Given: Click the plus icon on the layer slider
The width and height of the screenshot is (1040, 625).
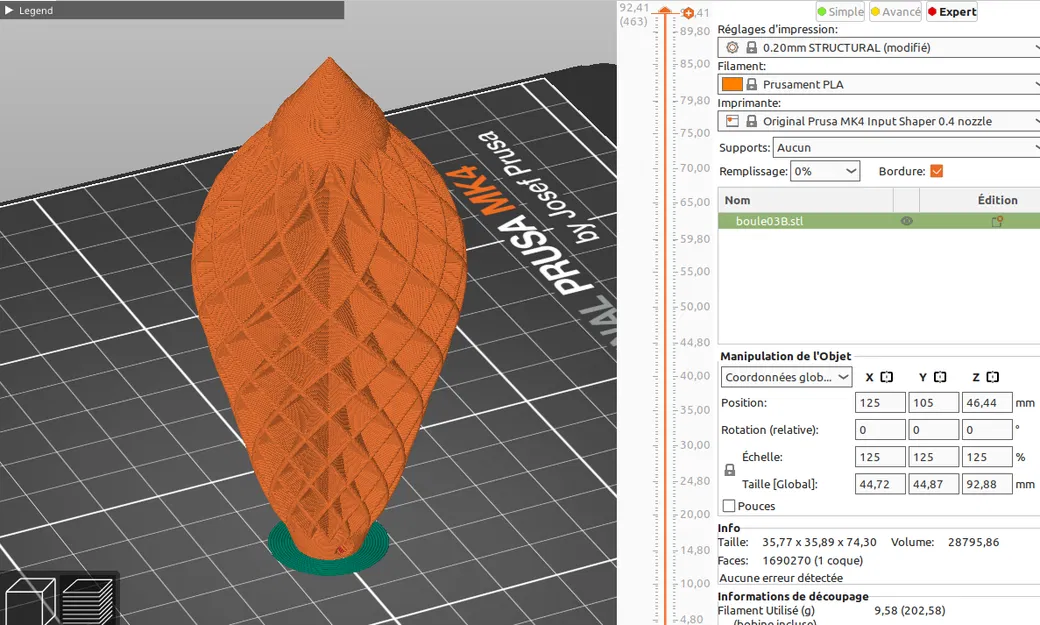Looking at the screenshot, I should tap(688, 13).
